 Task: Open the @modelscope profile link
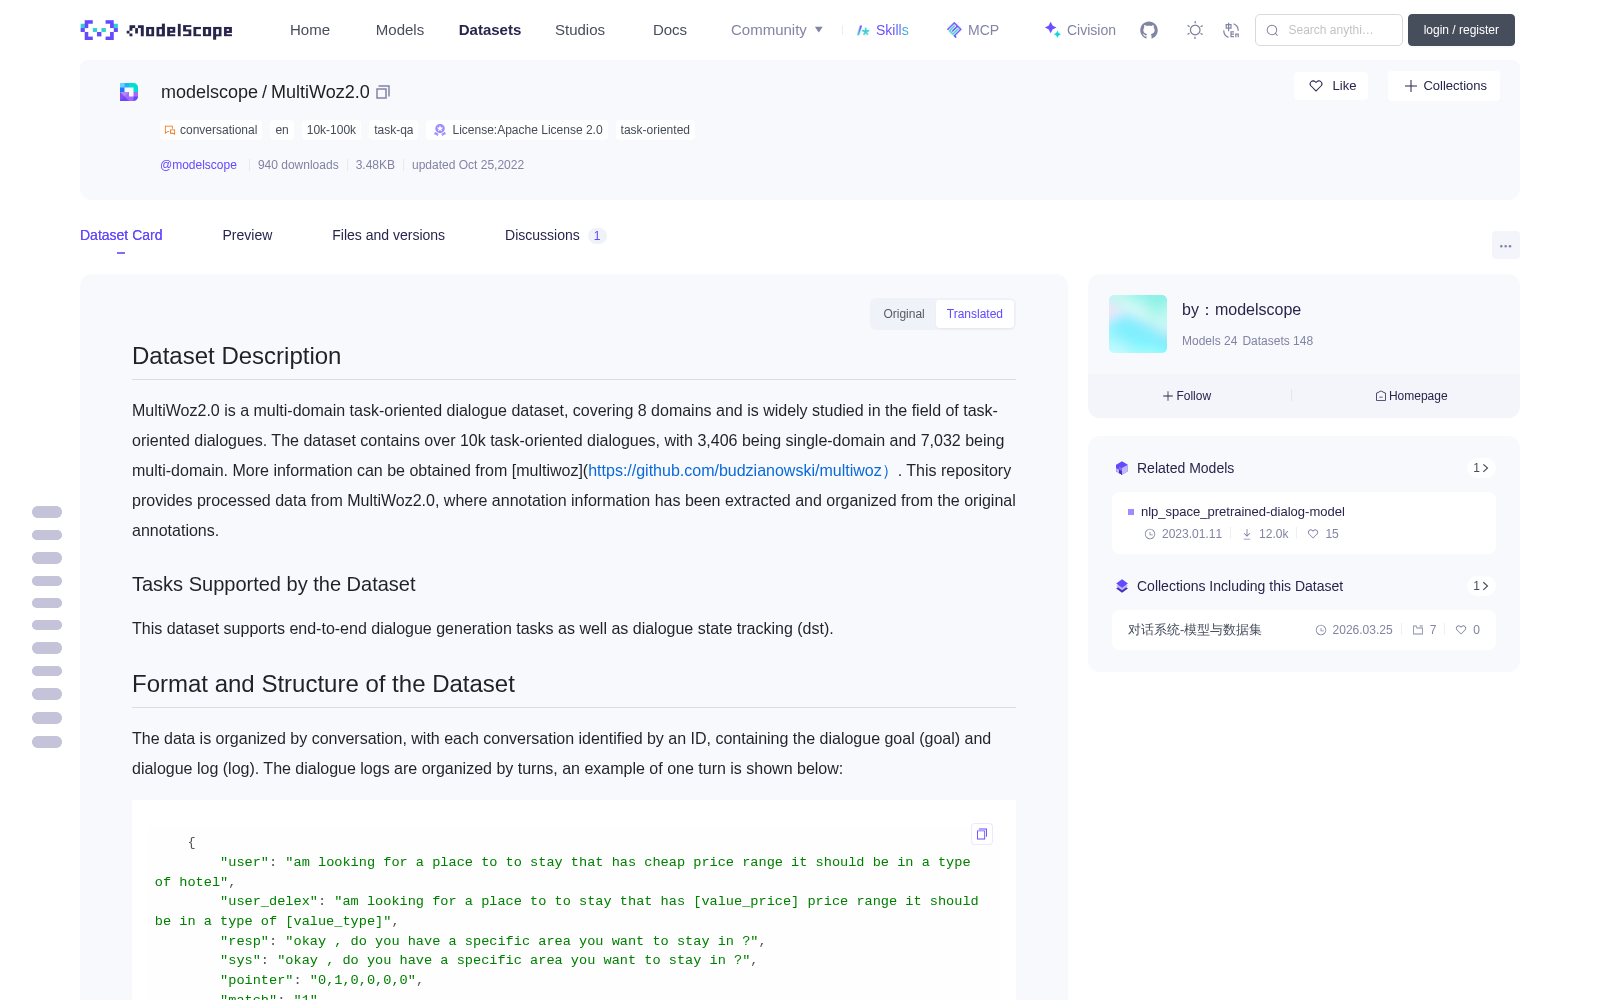click(198, 165)
